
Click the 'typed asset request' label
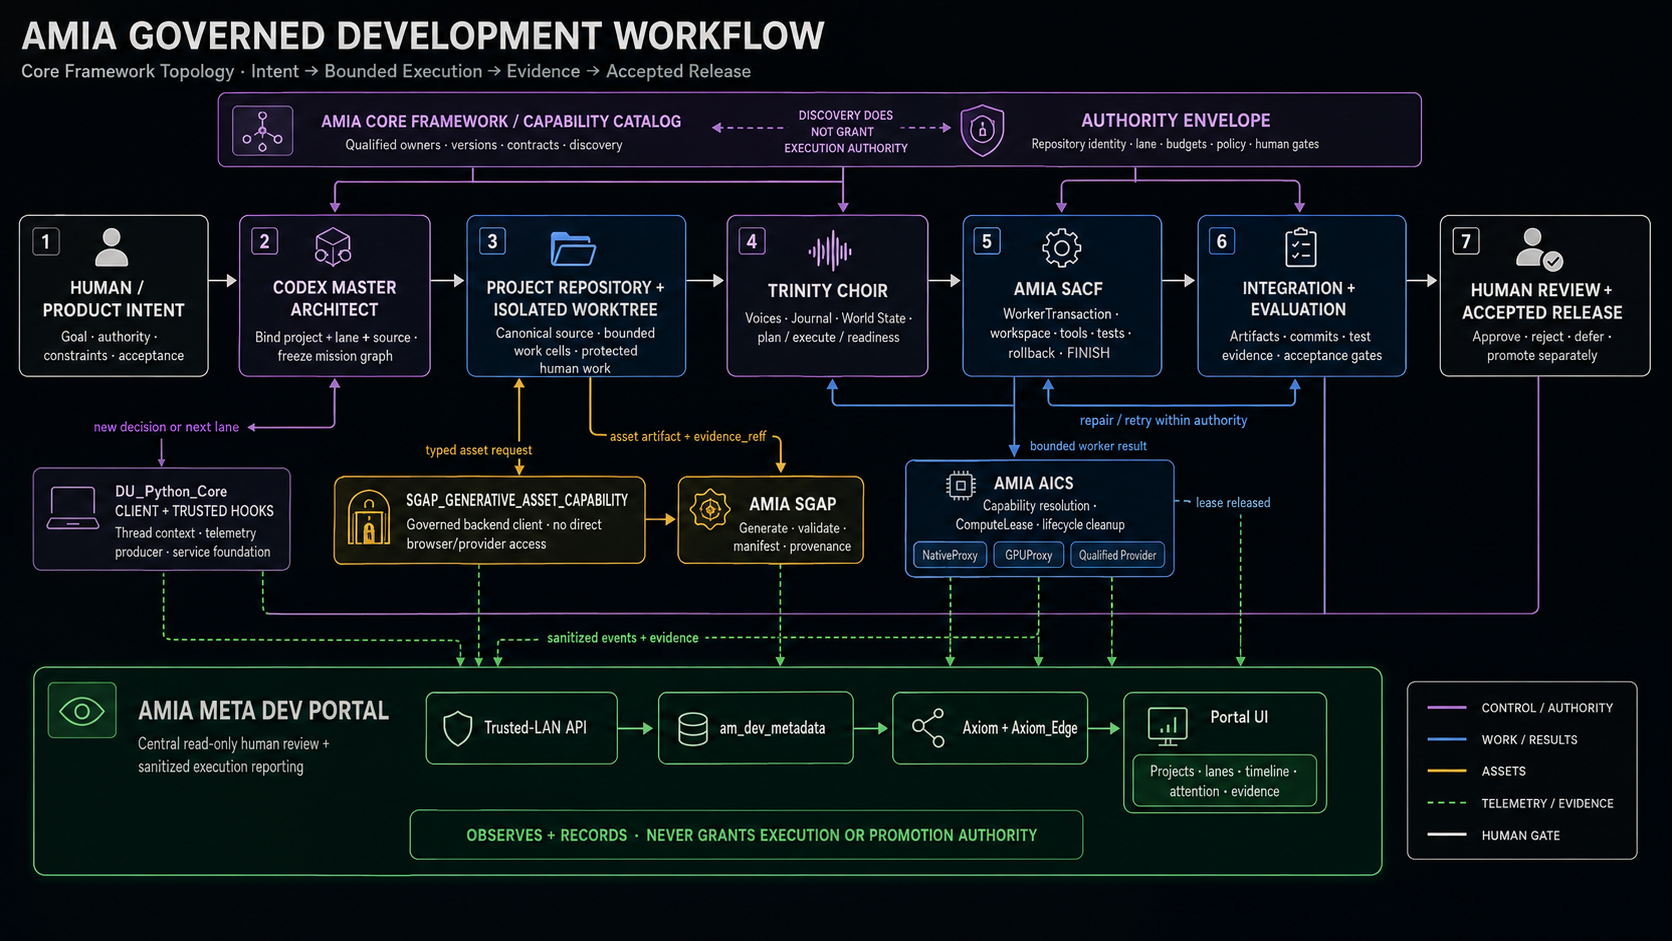(x=478, y=450)
